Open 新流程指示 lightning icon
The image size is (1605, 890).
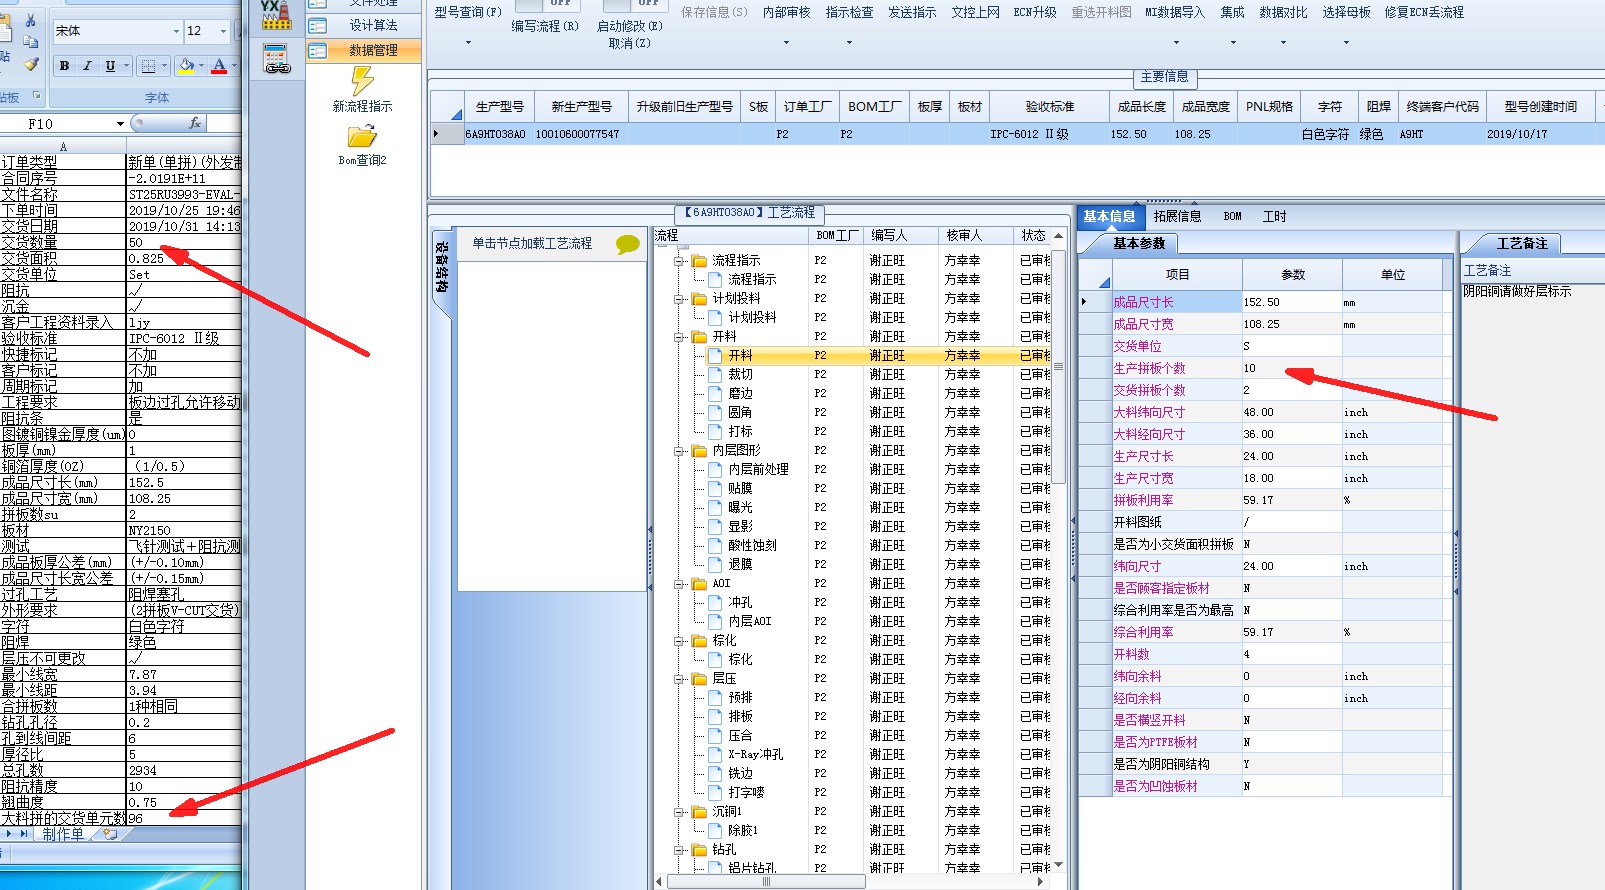click(362, 81)
